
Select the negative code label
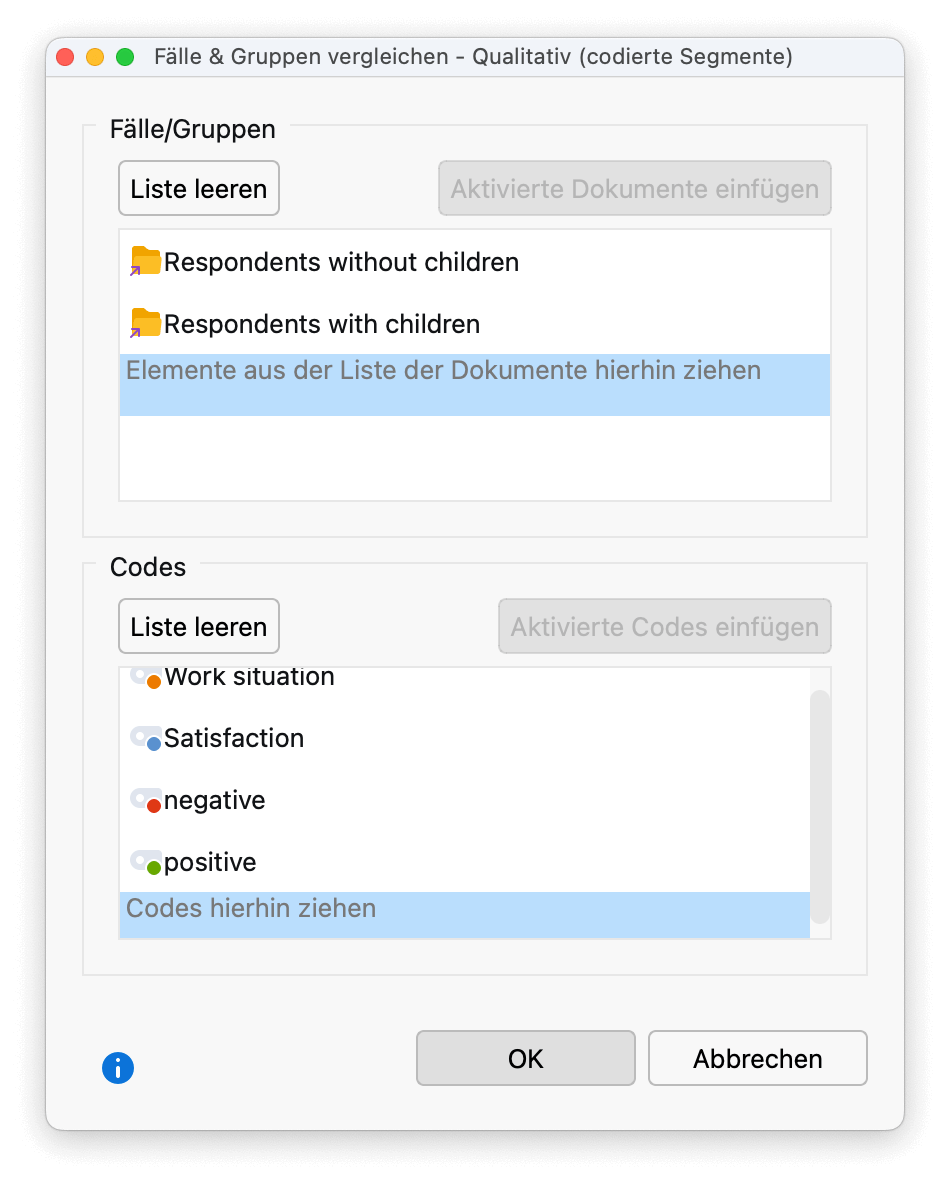[214, 801]
